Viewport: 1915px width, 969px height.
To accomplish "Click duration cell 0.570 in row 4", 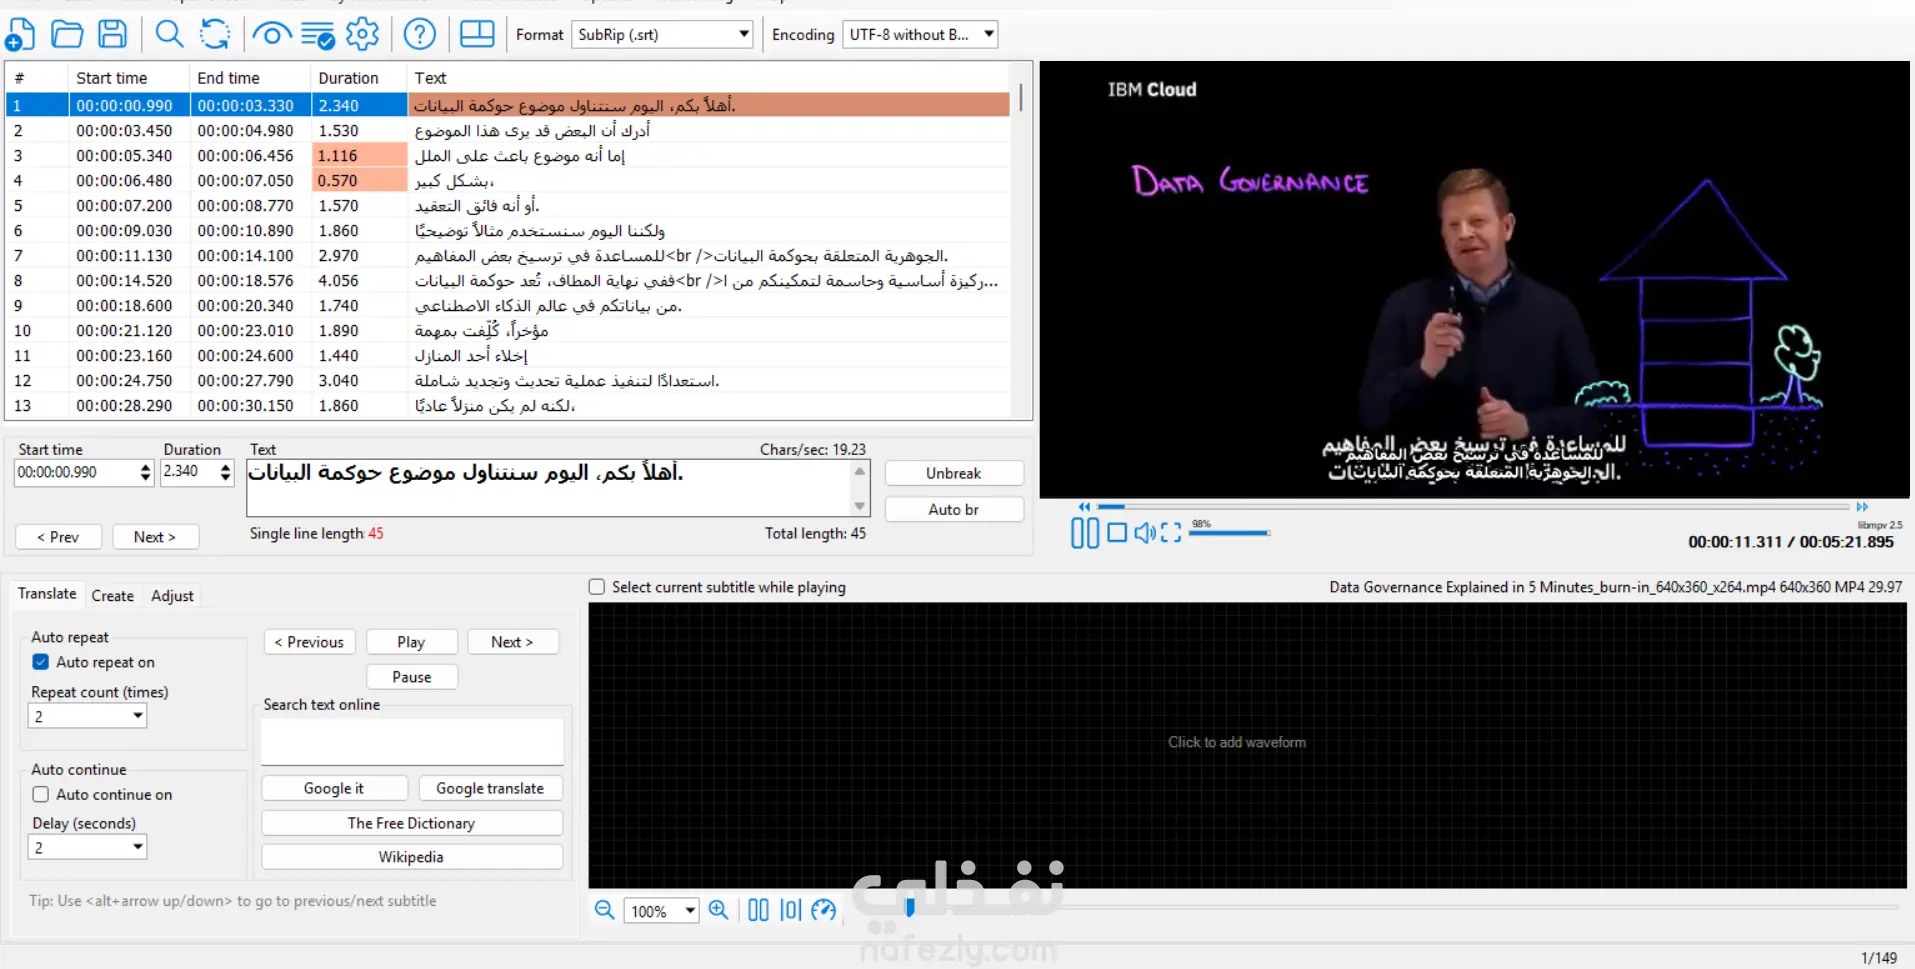I will 359,181.
